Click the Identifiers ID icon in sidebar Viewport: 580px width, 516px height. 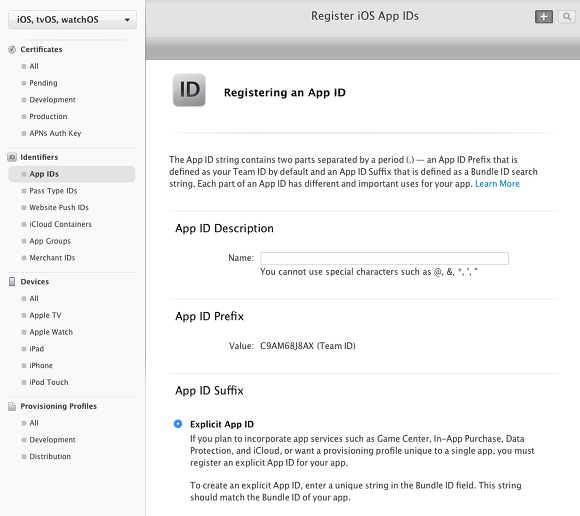[12, 157]
